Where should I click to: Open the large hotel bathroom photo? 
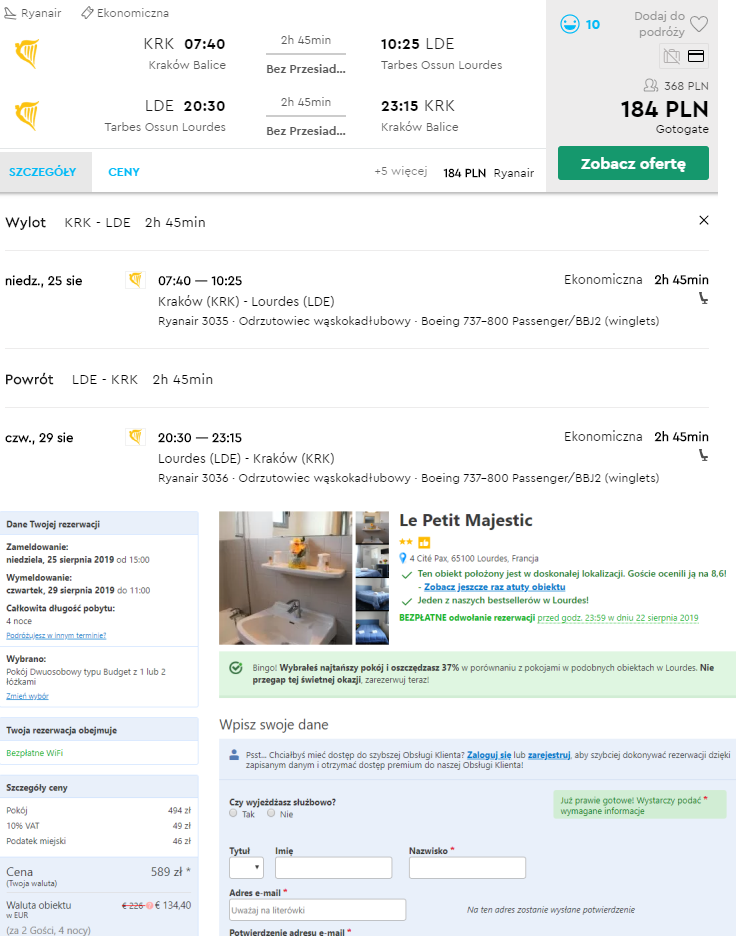coord(286,578)
